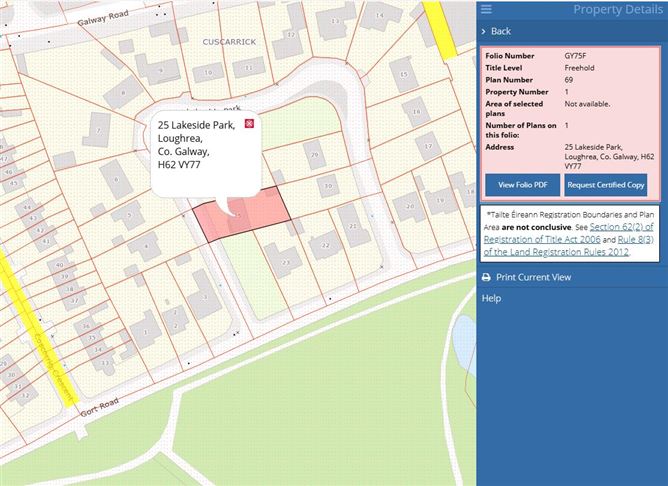Click the Property Details panel title

point(616,10)
